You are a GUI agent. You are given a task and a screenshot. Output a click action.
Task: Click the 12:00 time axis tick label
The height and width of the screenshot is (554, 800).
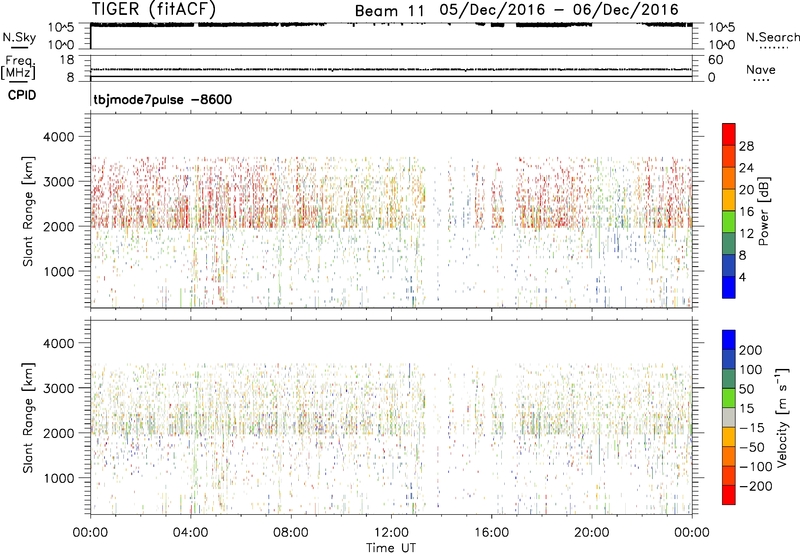(x=391, y=533)
